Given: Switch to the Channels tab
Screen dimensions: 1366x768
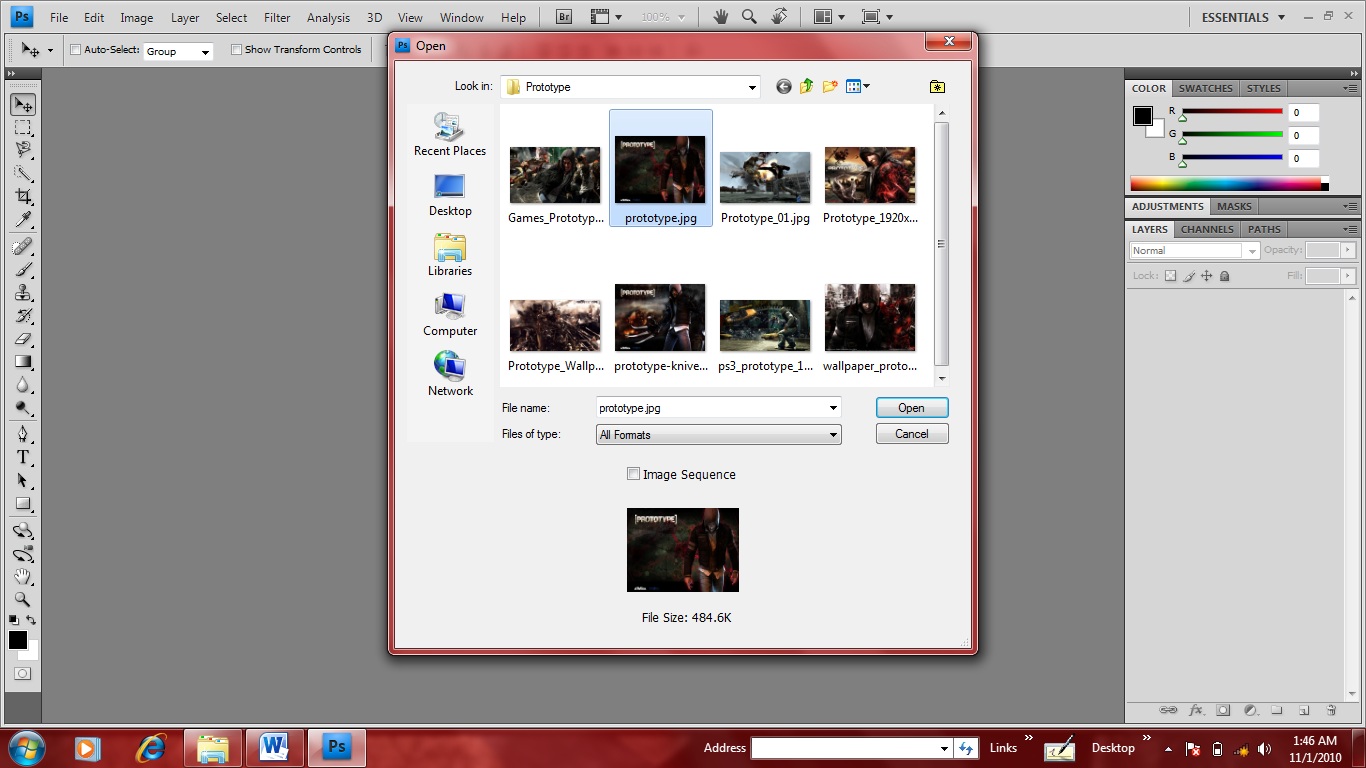Looking at the screenshot, I should (1207, 229).
